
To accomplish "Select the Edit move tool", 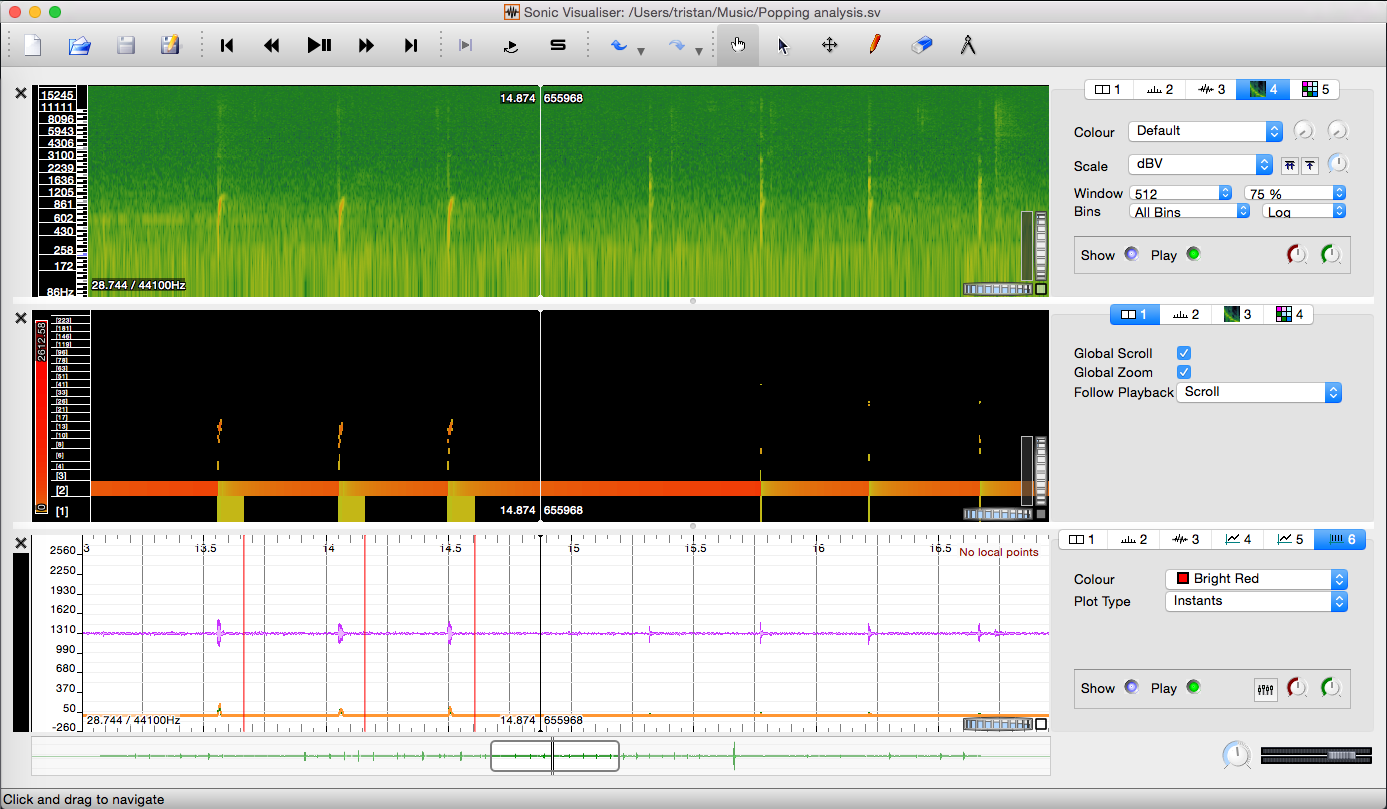I will (x=829, y=45).
